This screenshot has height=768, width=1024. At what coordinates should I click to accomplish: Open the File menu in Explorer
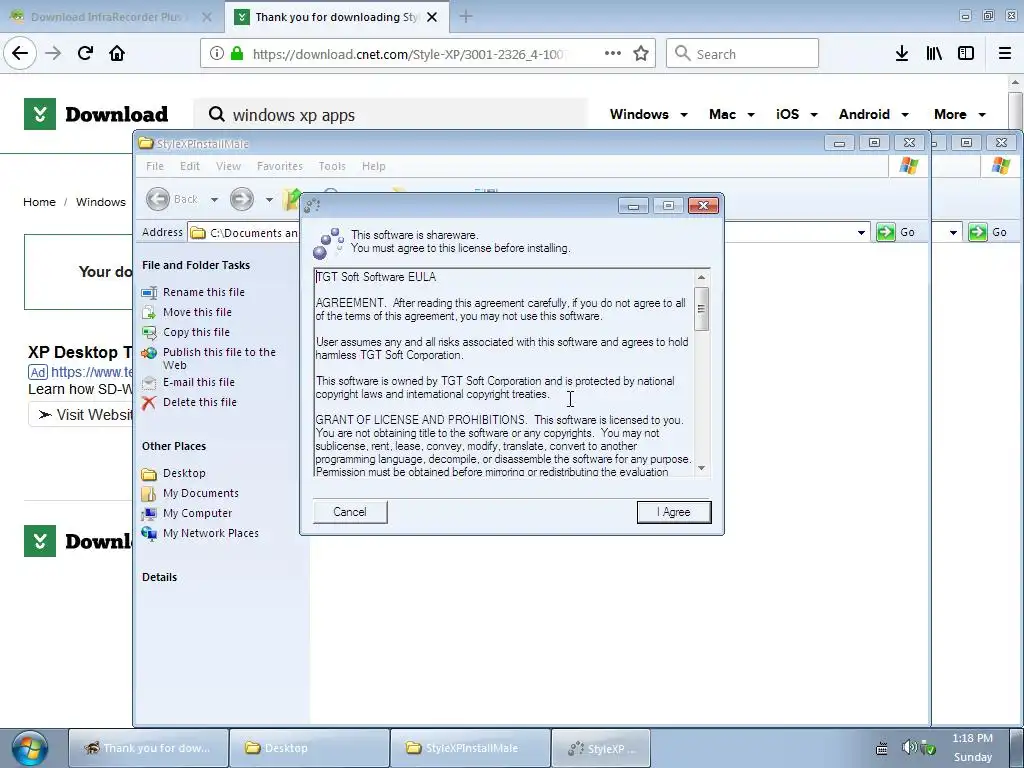tap(155, 166)
